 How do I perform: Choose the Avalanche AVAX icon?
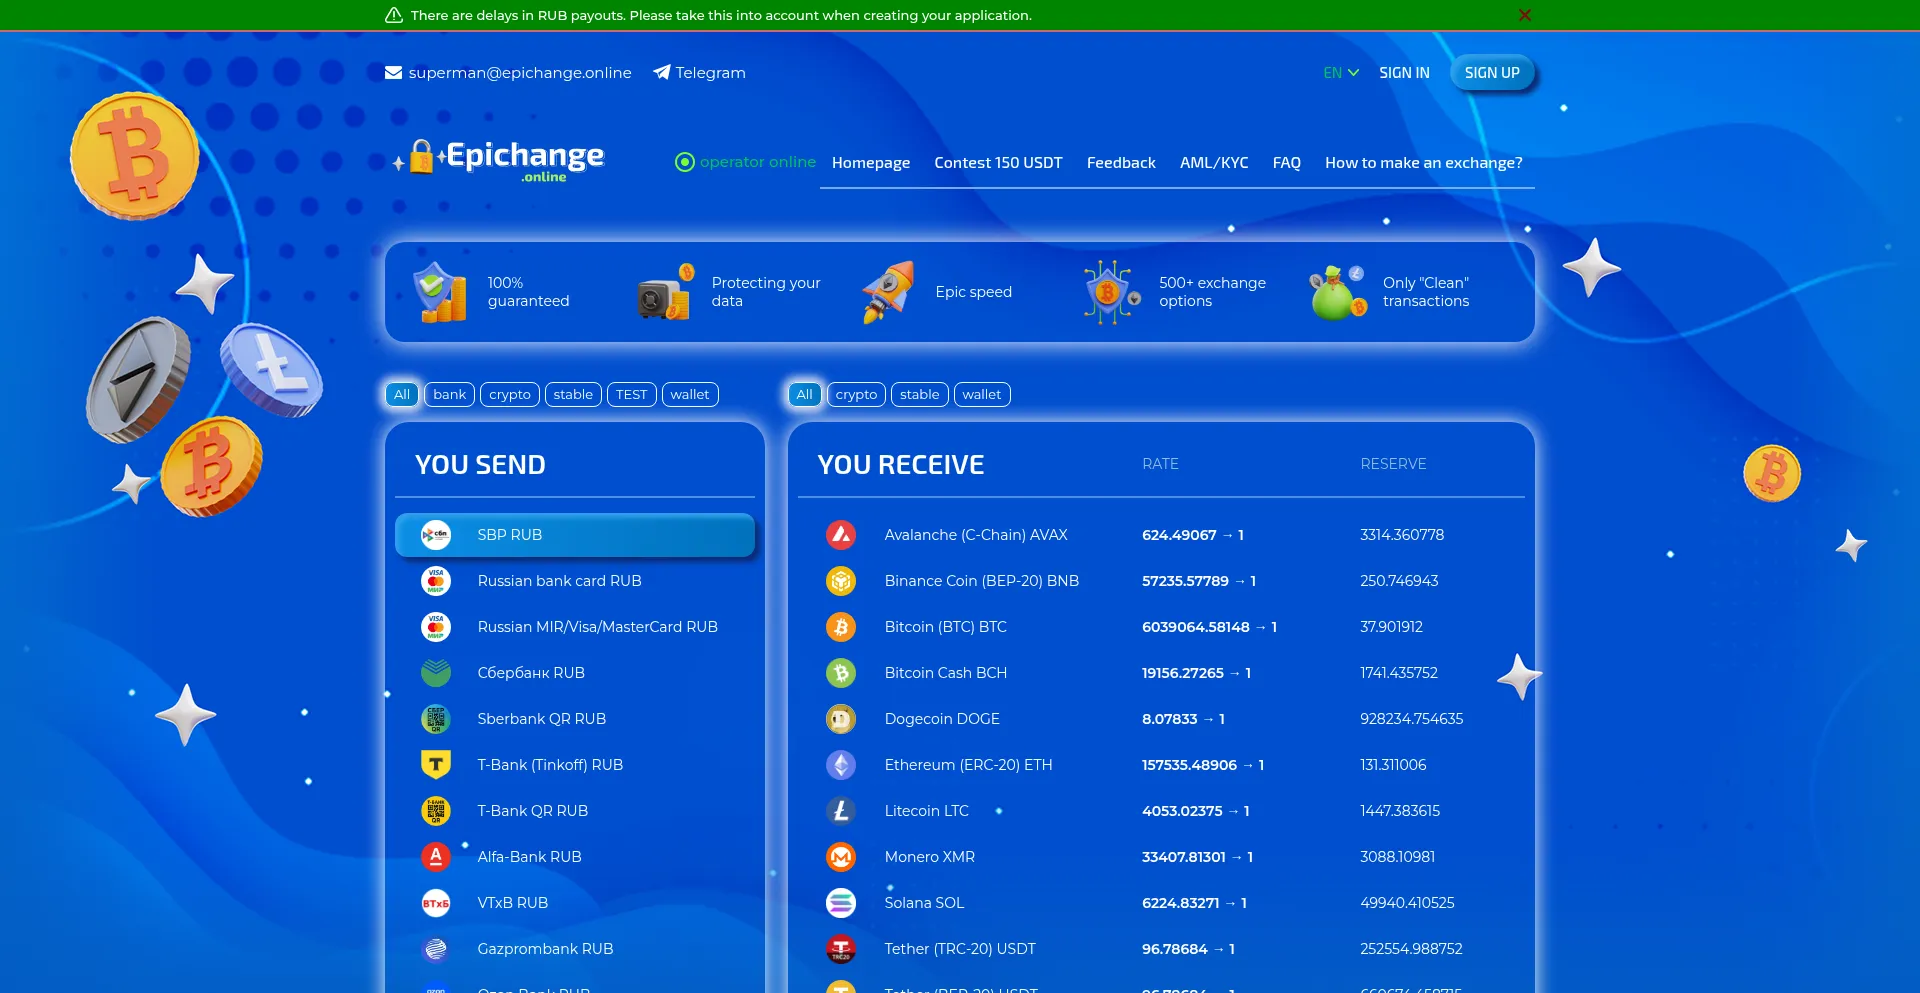tap(841, 535)
